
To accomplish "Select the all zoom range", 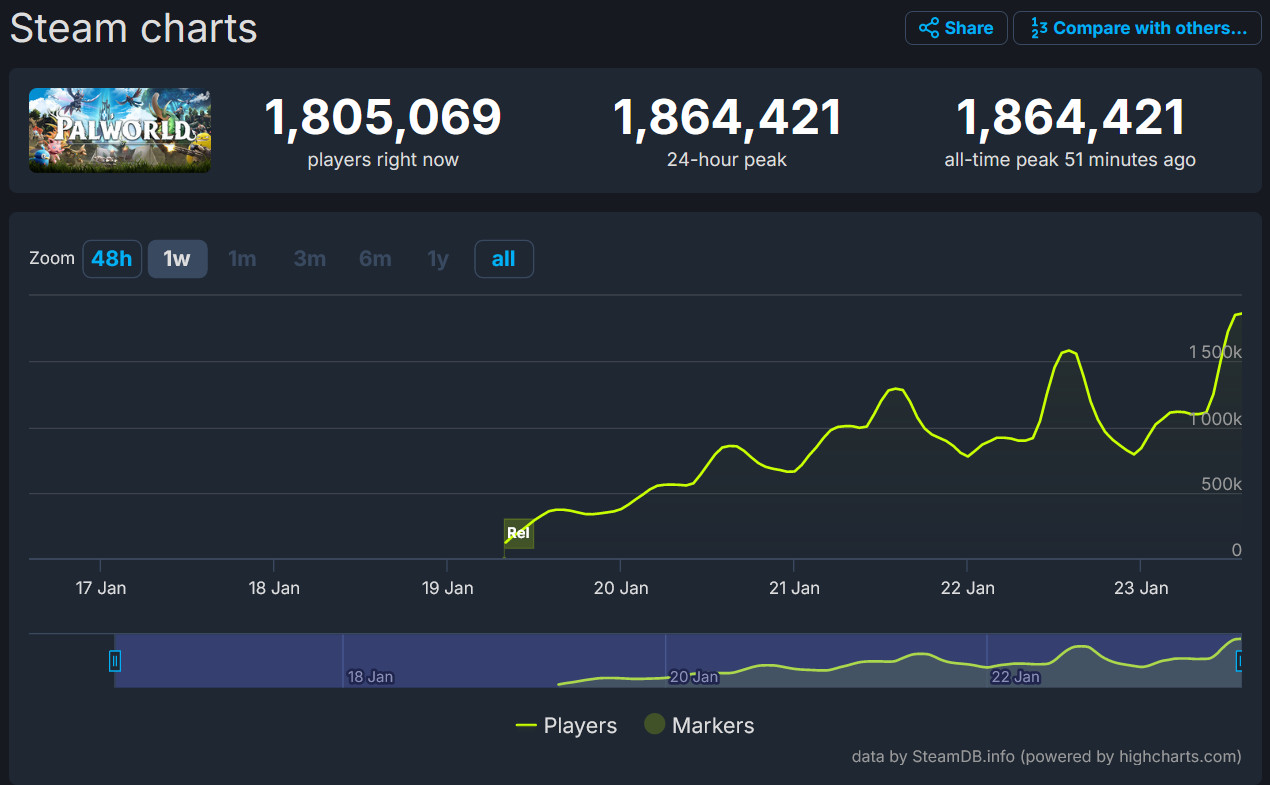I will [503, 259].
